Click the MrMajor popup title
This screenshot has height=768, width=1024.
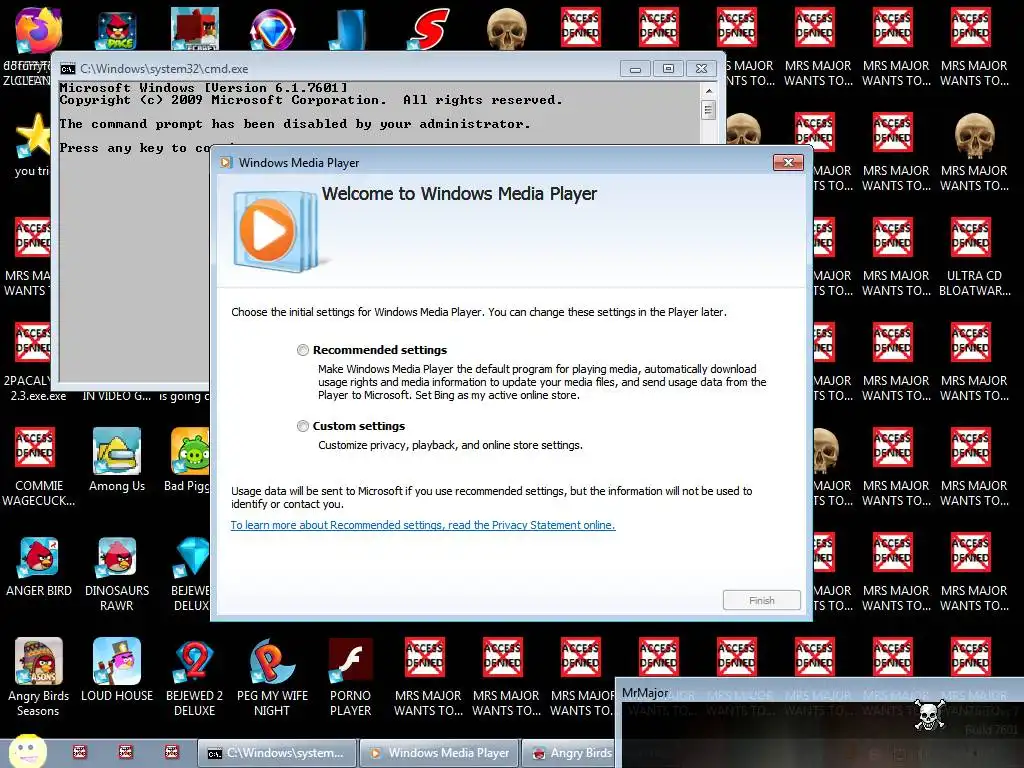pos(645,693)
